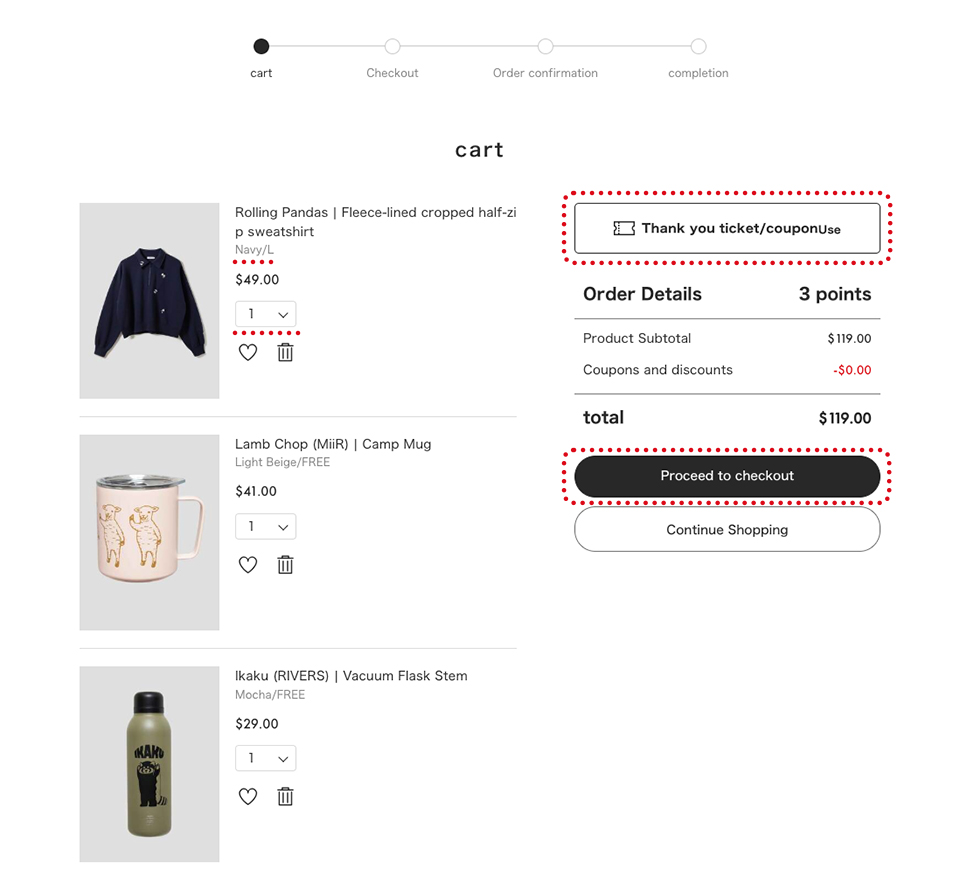The image size is (960, 889).
Task: View the Lamb Chop mug product image
Action: pyautogui.click(x=150, y=532)
